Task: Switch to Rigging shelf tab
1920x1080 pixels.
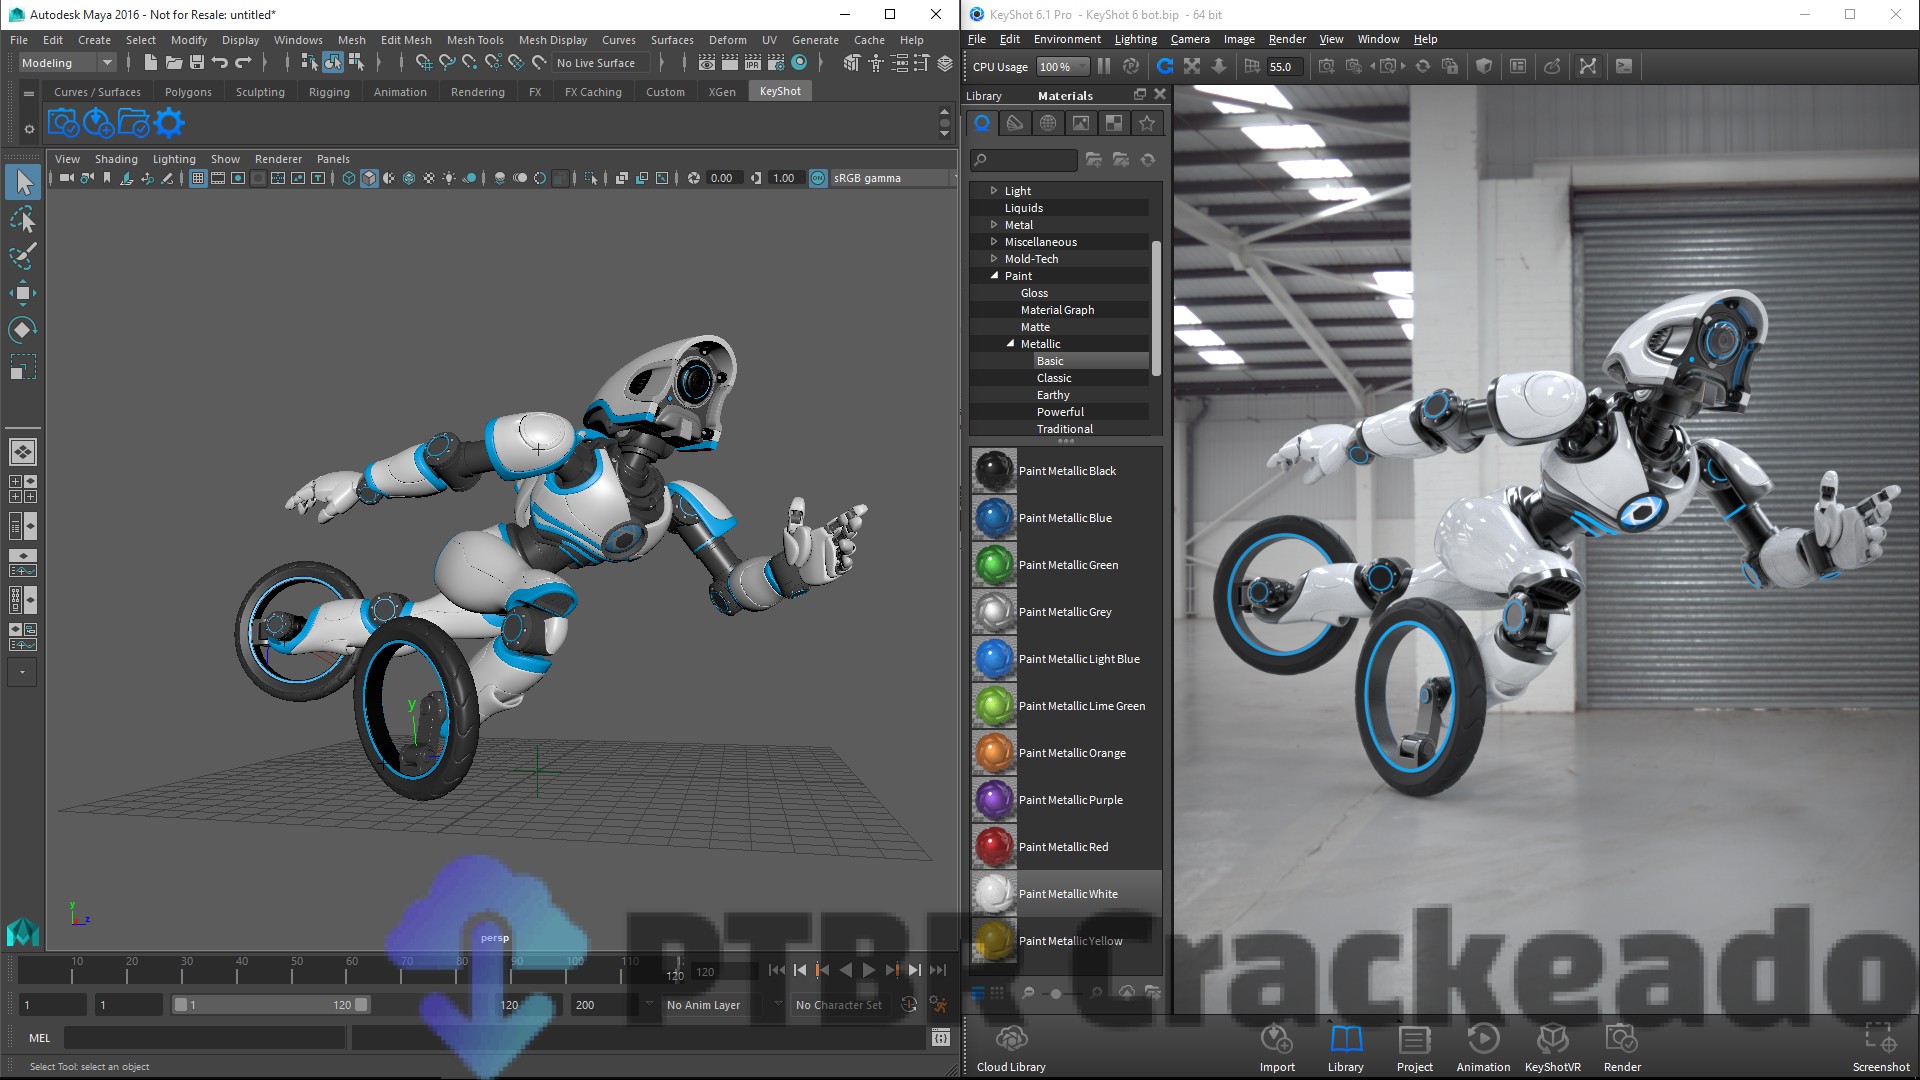Action: click(x=329, y=91)
